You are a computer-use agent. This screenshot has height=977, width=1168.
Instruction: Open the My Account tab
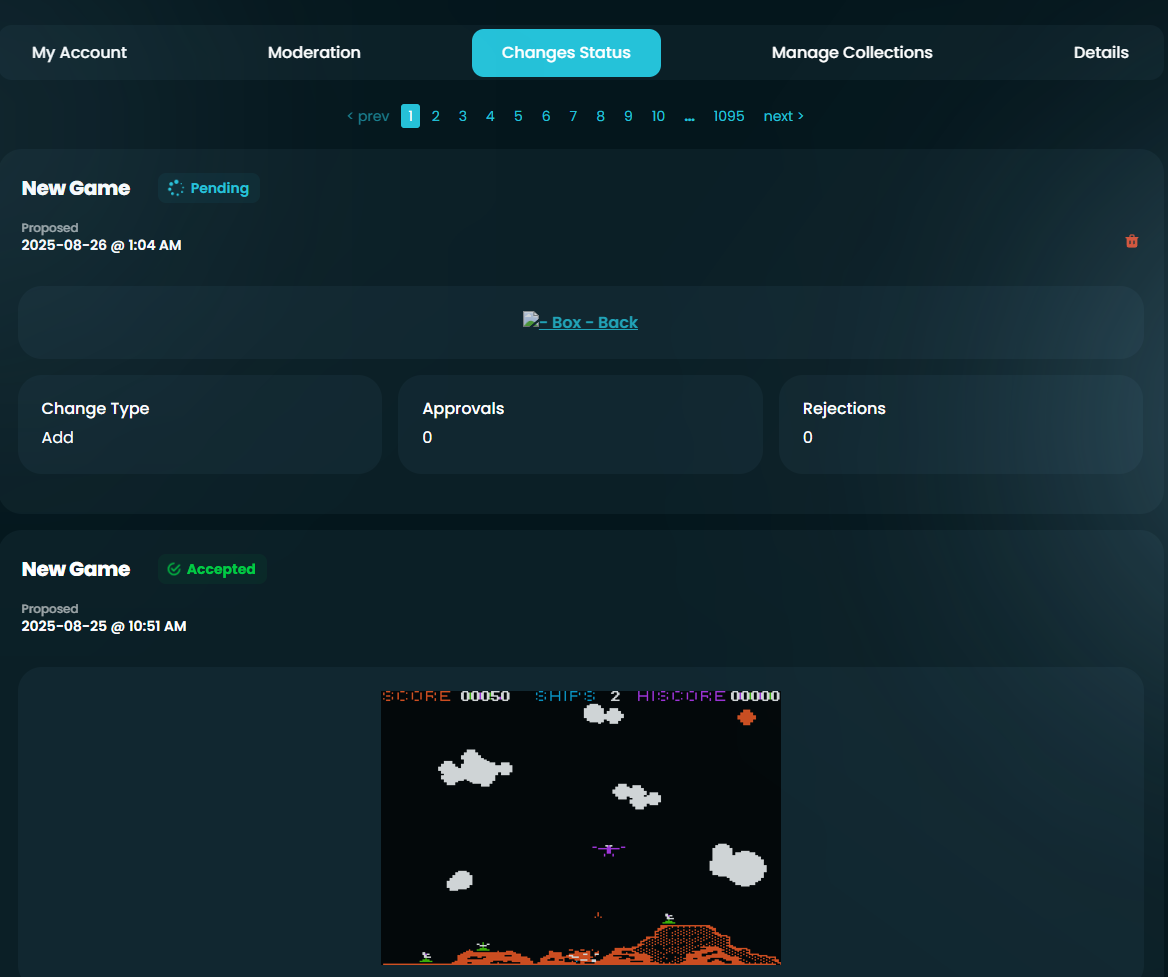pyautogui.click(x=79, y=53)
